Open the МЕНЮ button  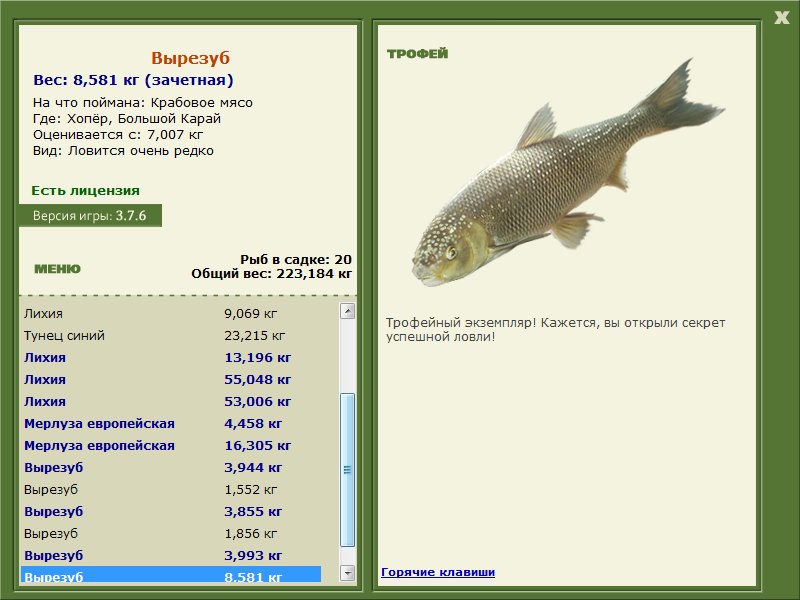click(57, 269)
